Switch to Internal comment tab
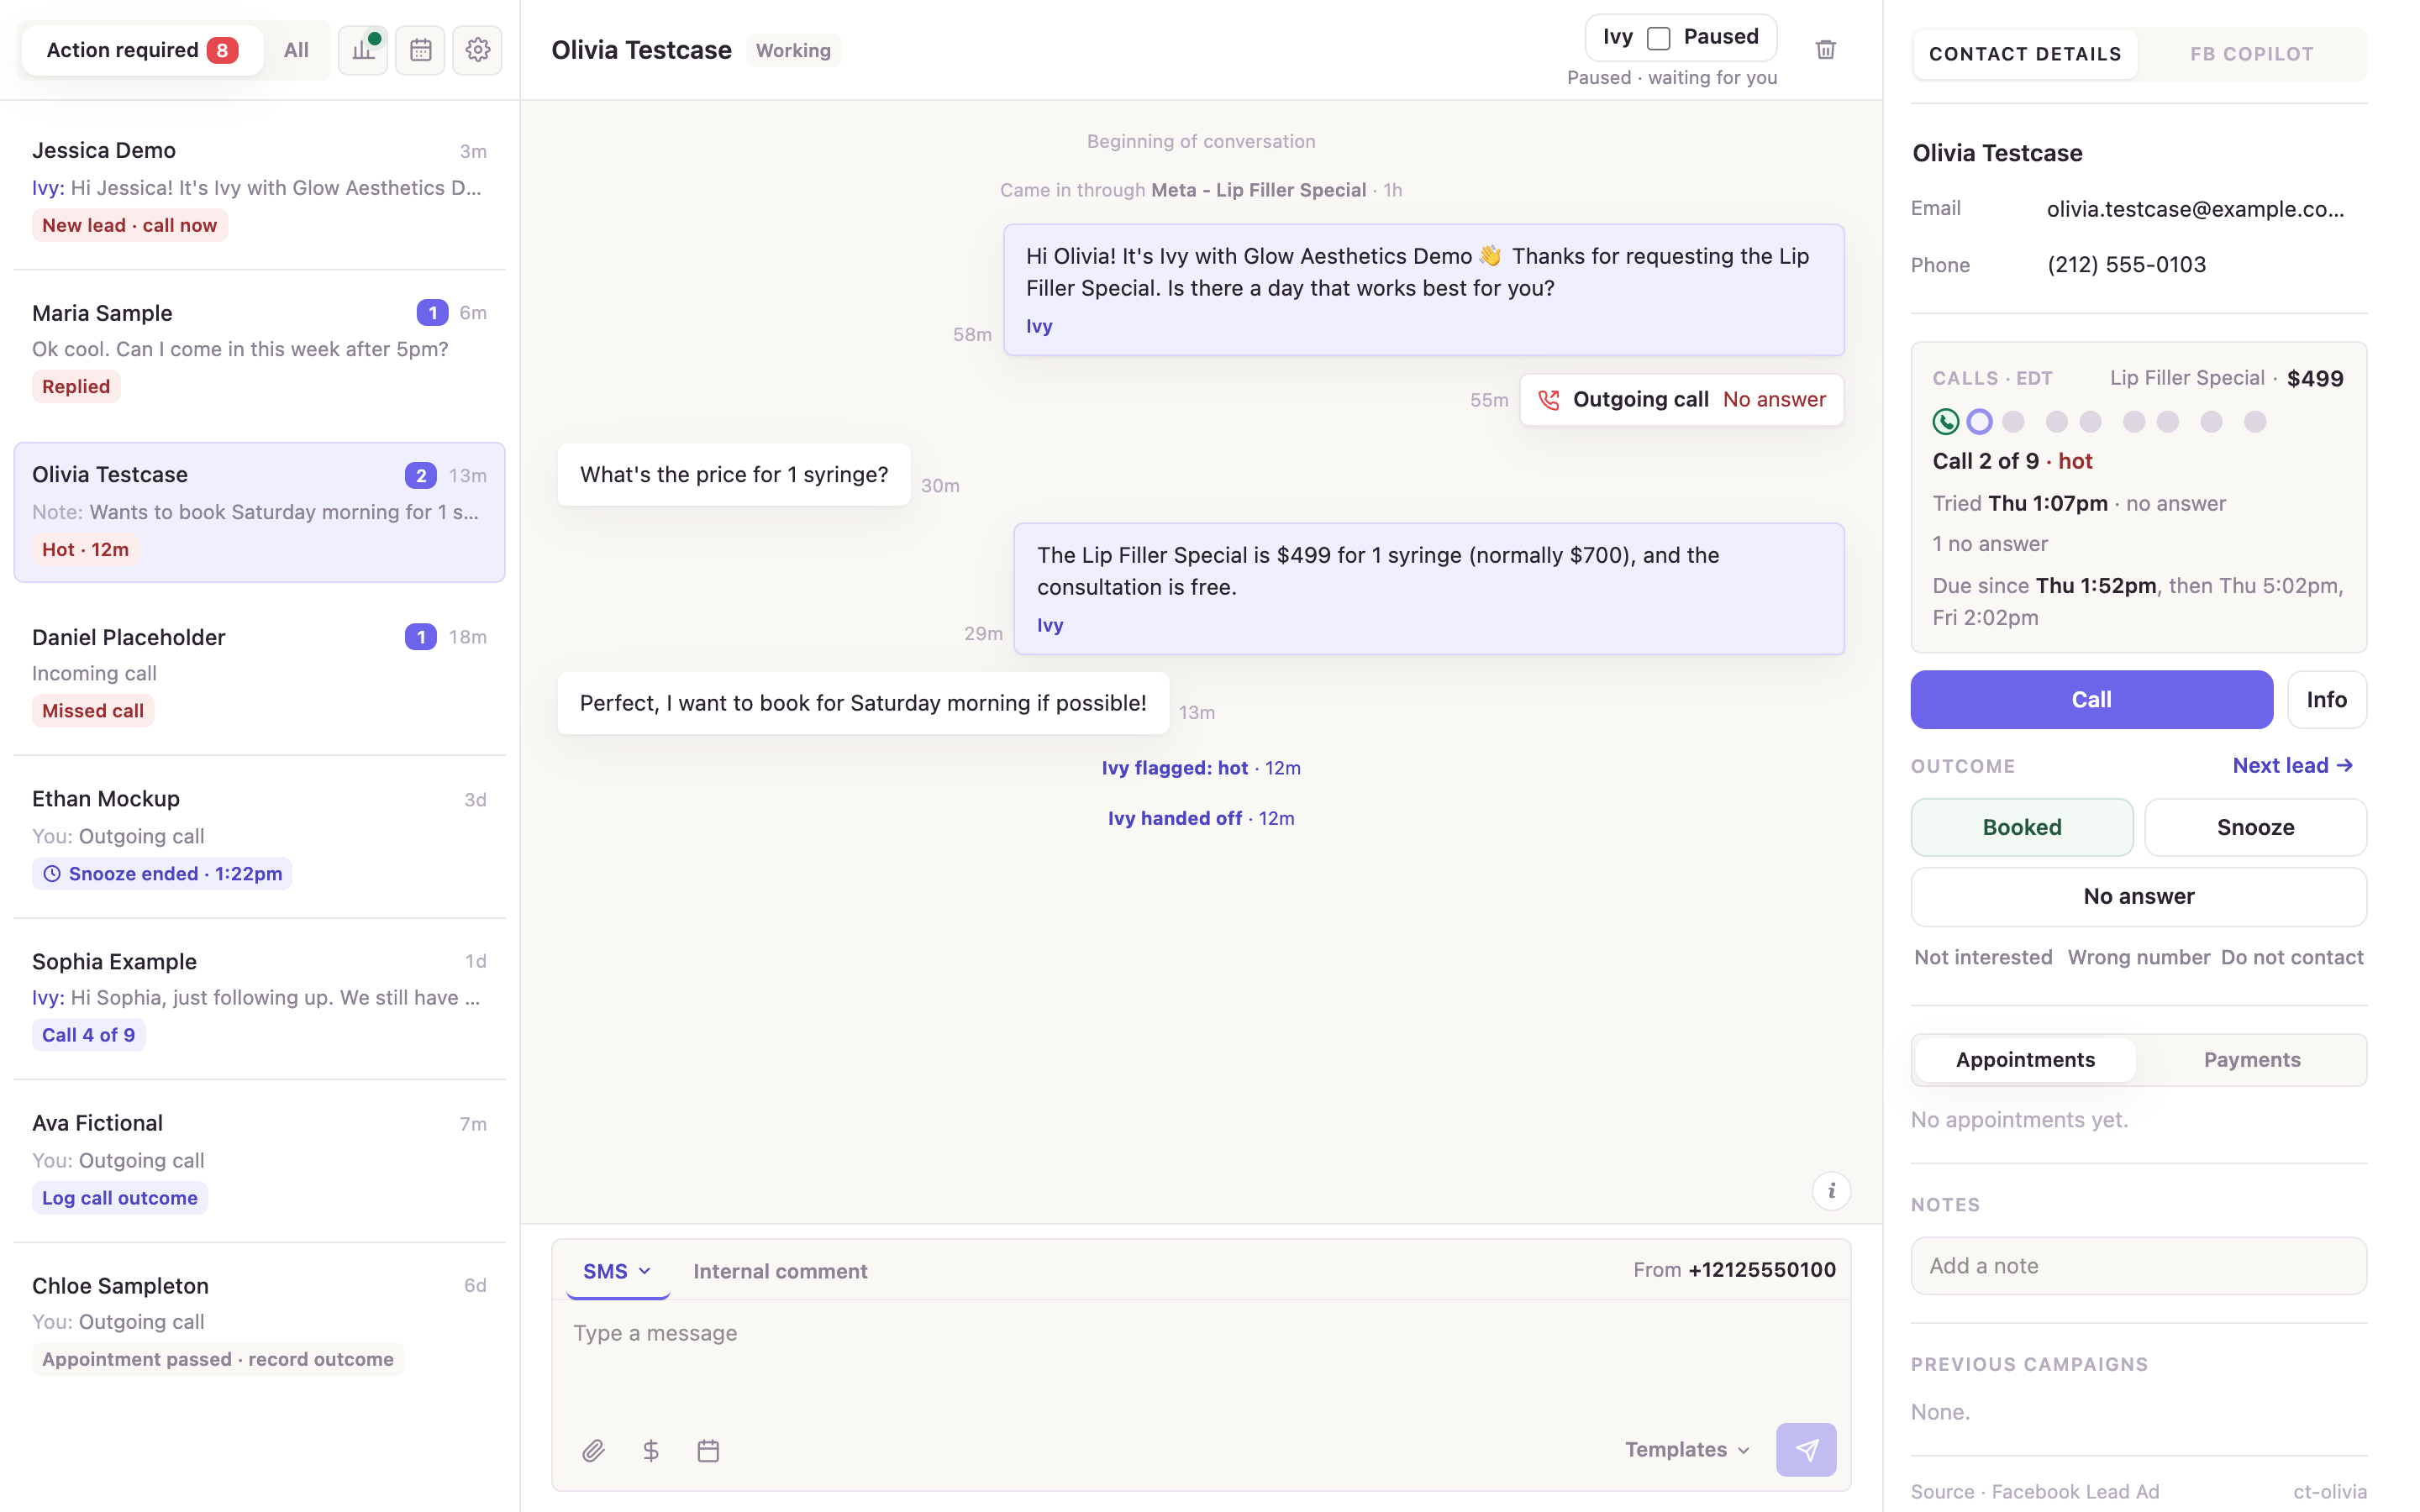Screen dimensions: 2420x1512 click(780, 1271)
